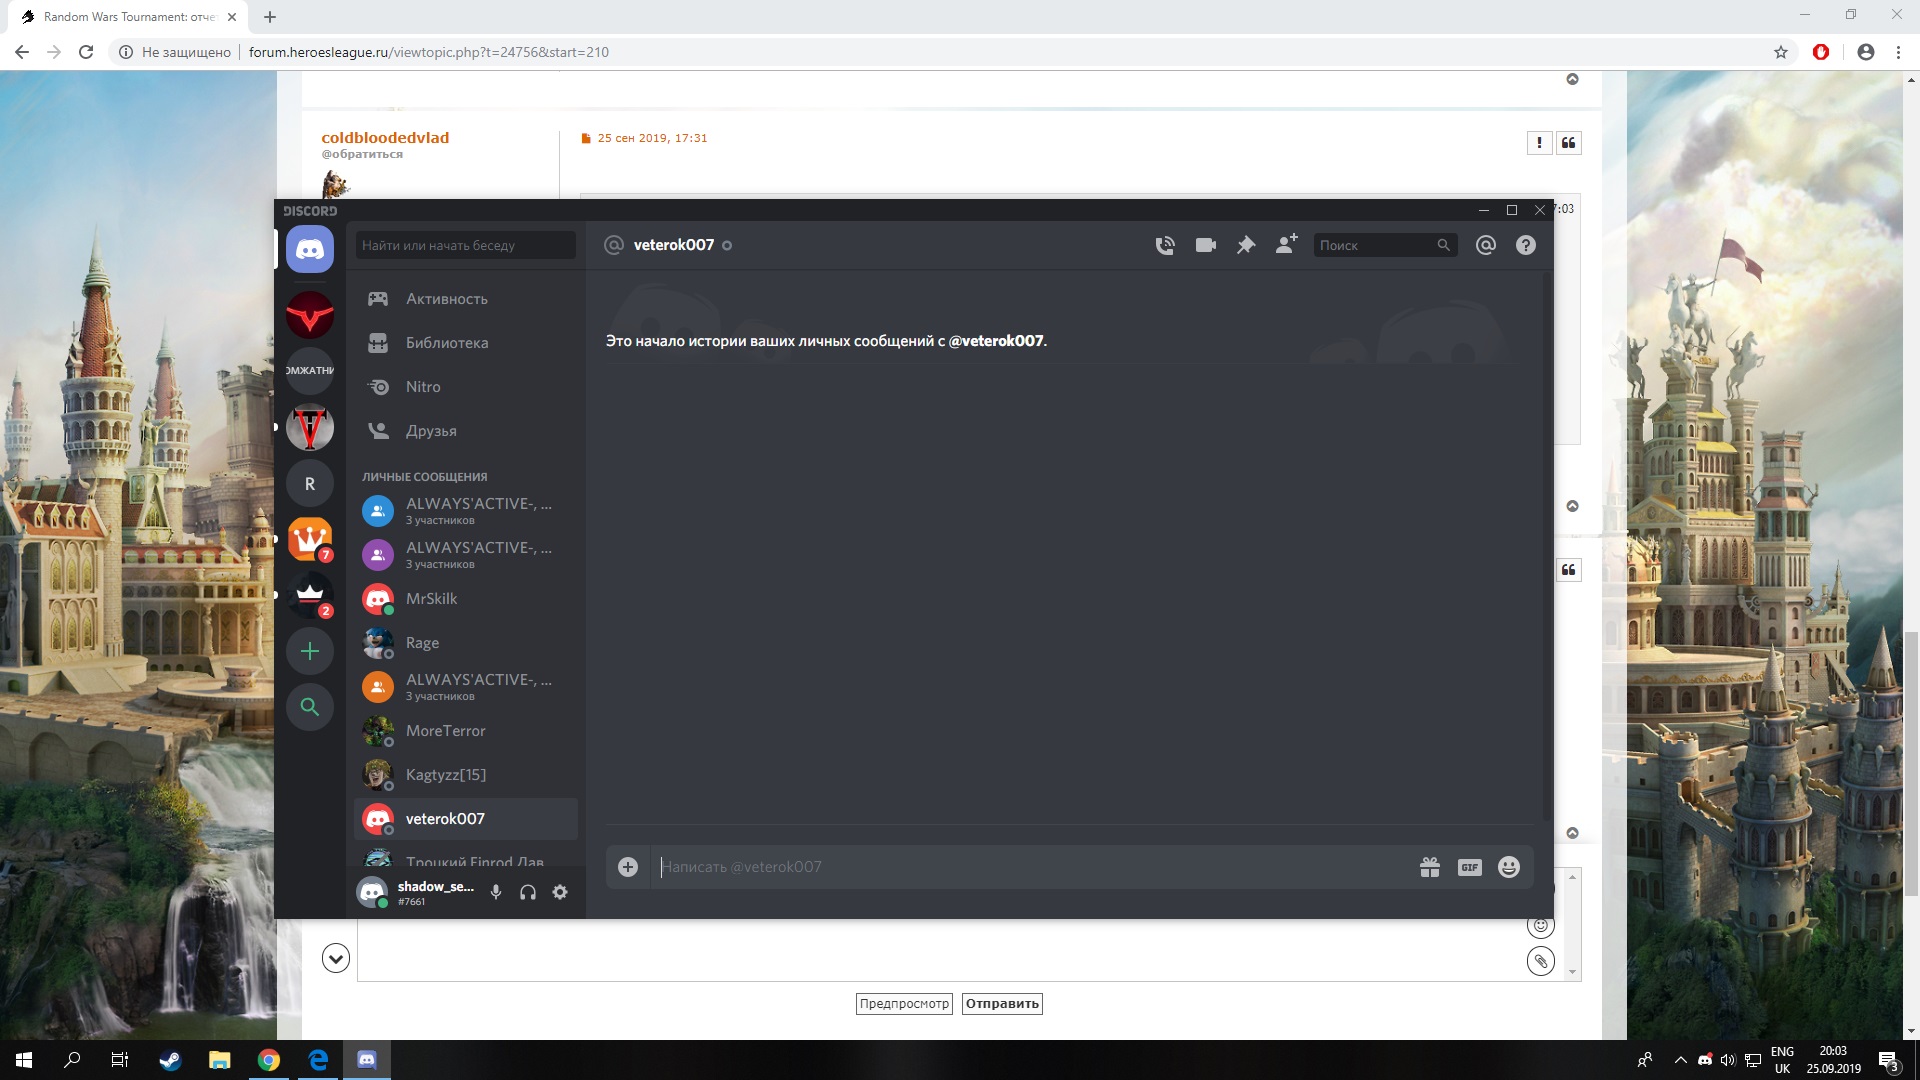
Task: Expand the forum editor options chevron
Action: tap(336, 959)
